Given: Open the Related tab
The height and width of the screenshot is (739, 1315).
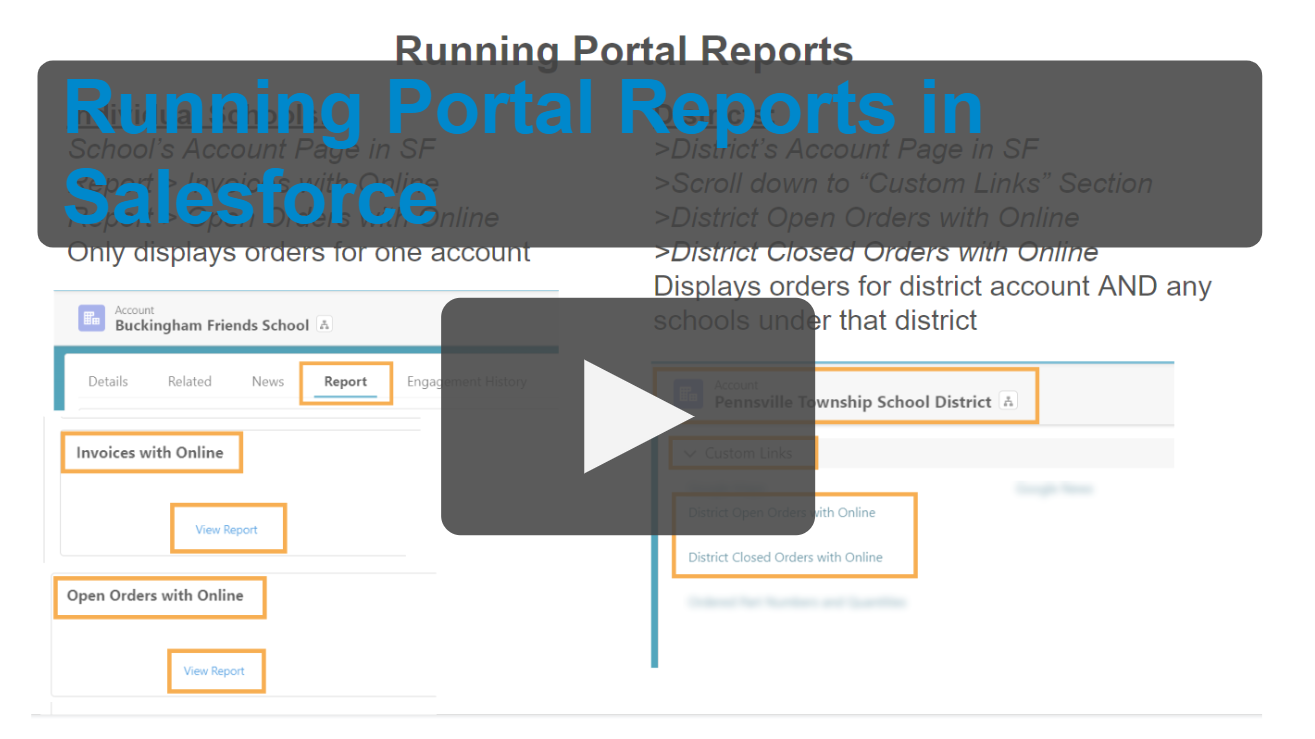Looking at the screenshot, I should point(190,381).
